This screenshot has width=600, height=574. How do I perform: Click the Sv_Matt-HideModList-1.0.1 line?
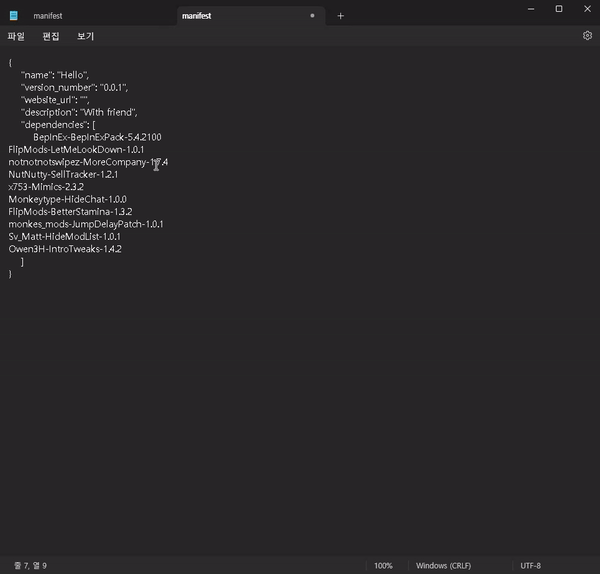tap(64, 236)
